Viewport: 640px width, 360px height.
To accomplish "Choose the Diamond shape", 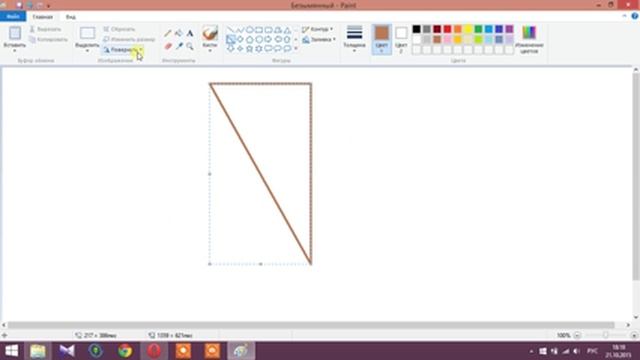I will coord(240,40).
